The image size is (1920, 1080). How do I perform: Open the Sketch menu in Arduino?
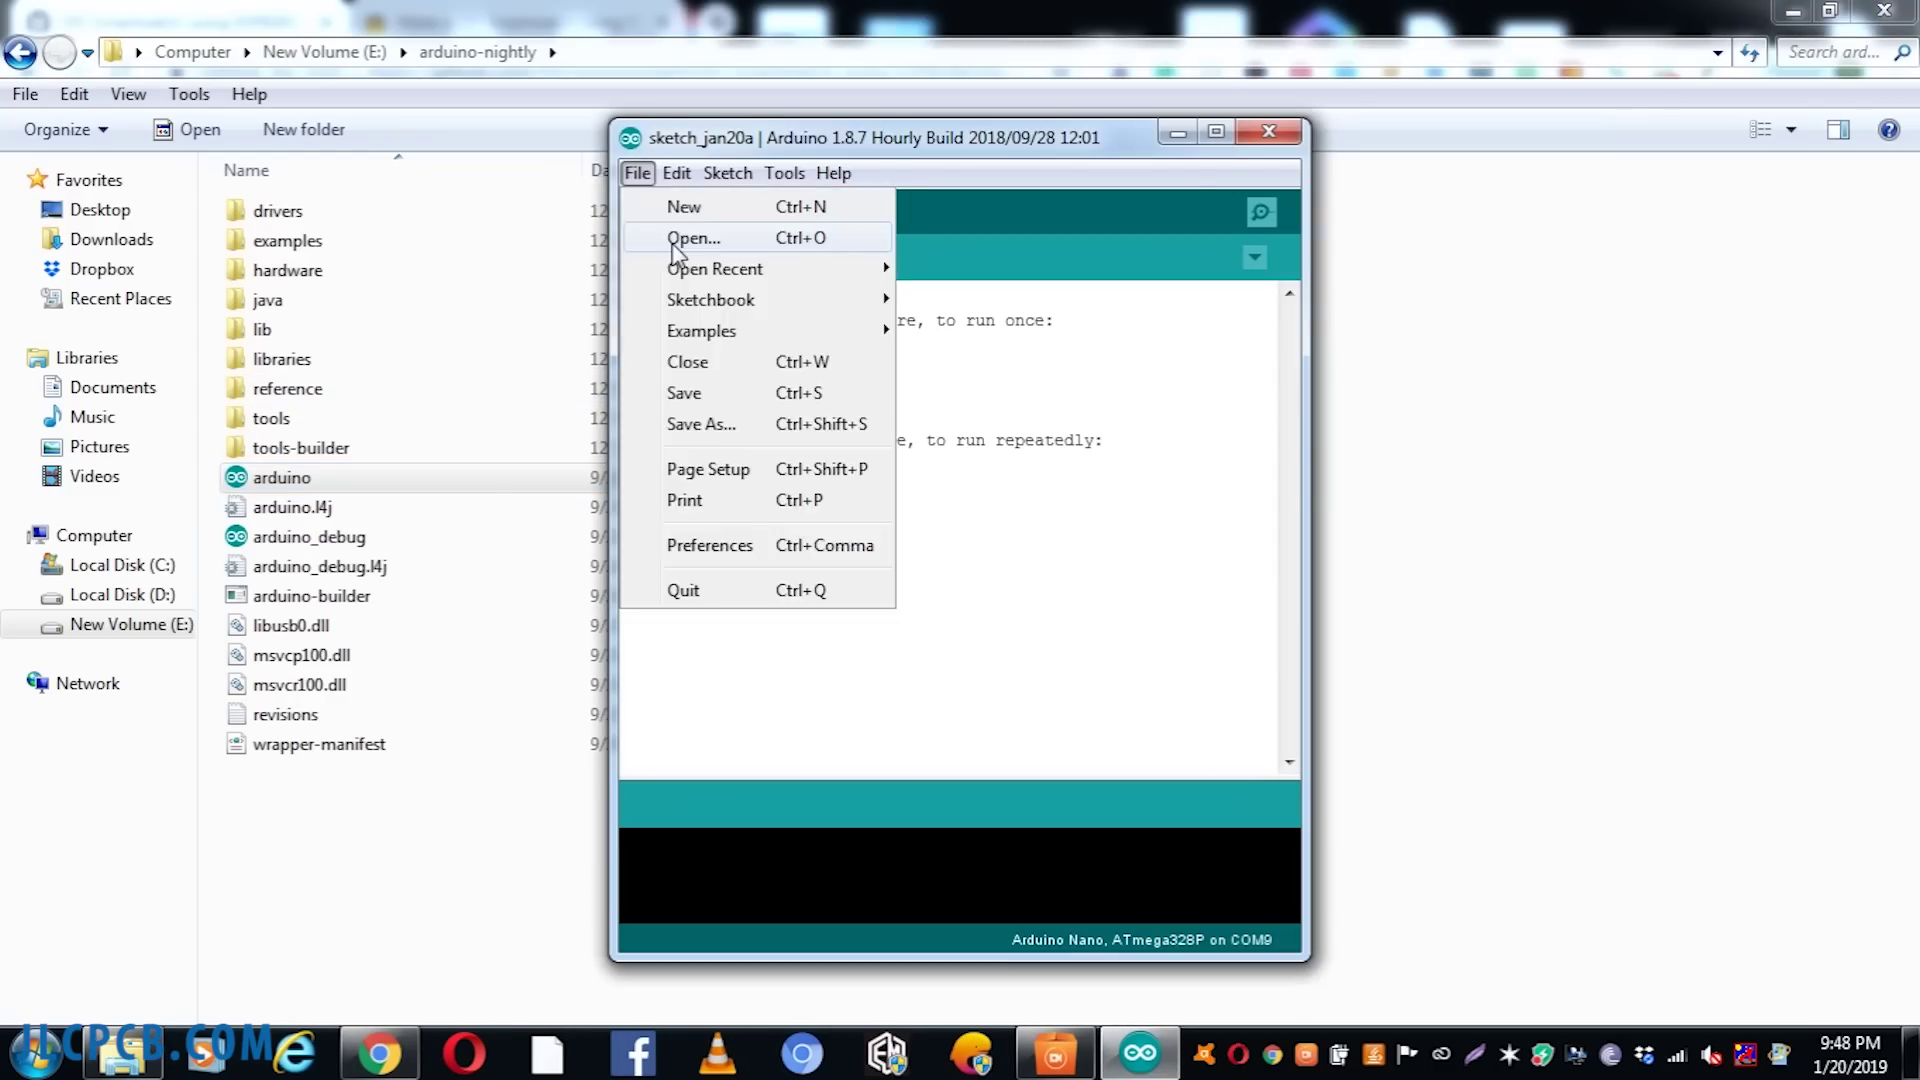pyautogui.click(x=727, y=173)
